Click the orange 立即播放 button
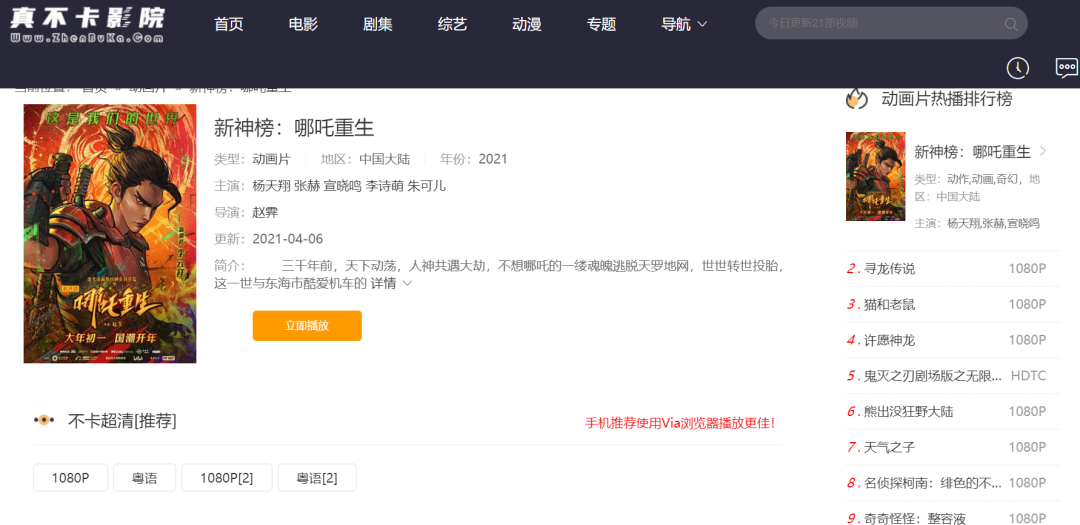 point(307,325)
